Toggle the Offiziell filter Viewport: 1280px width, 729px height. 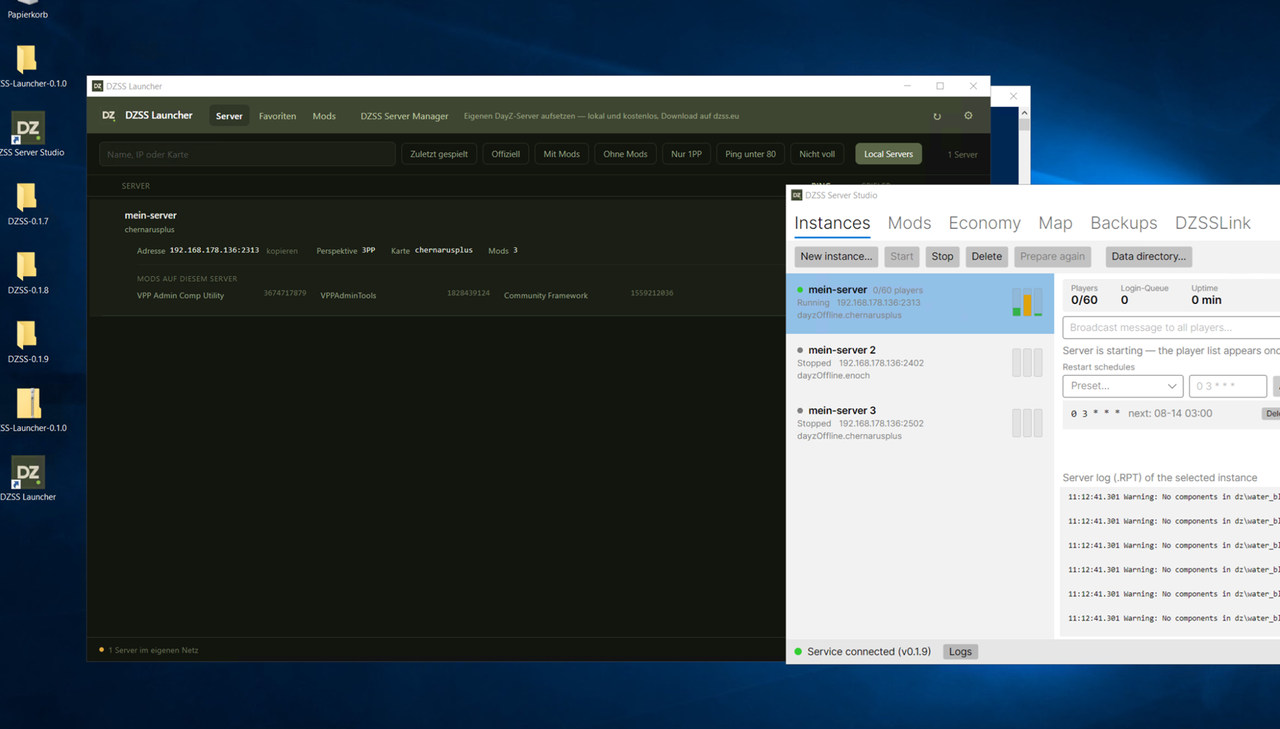pos(506,154)
